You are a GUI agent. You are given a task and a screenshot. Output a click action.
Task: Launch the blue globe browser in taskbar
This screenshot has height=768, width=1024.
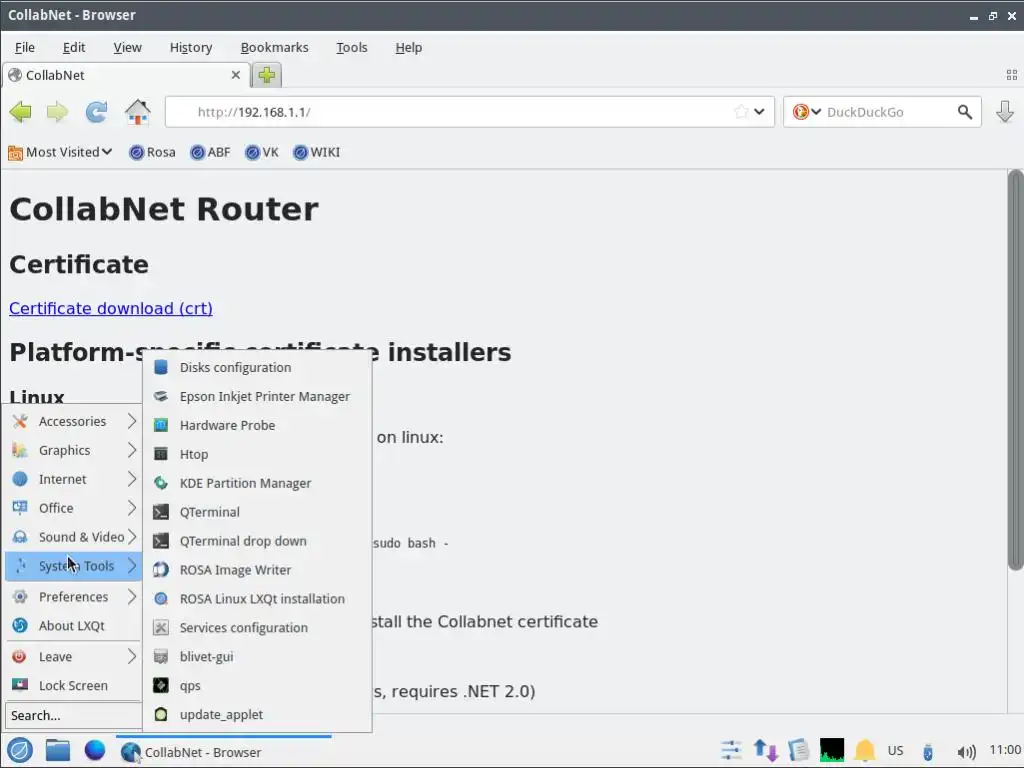95,750
